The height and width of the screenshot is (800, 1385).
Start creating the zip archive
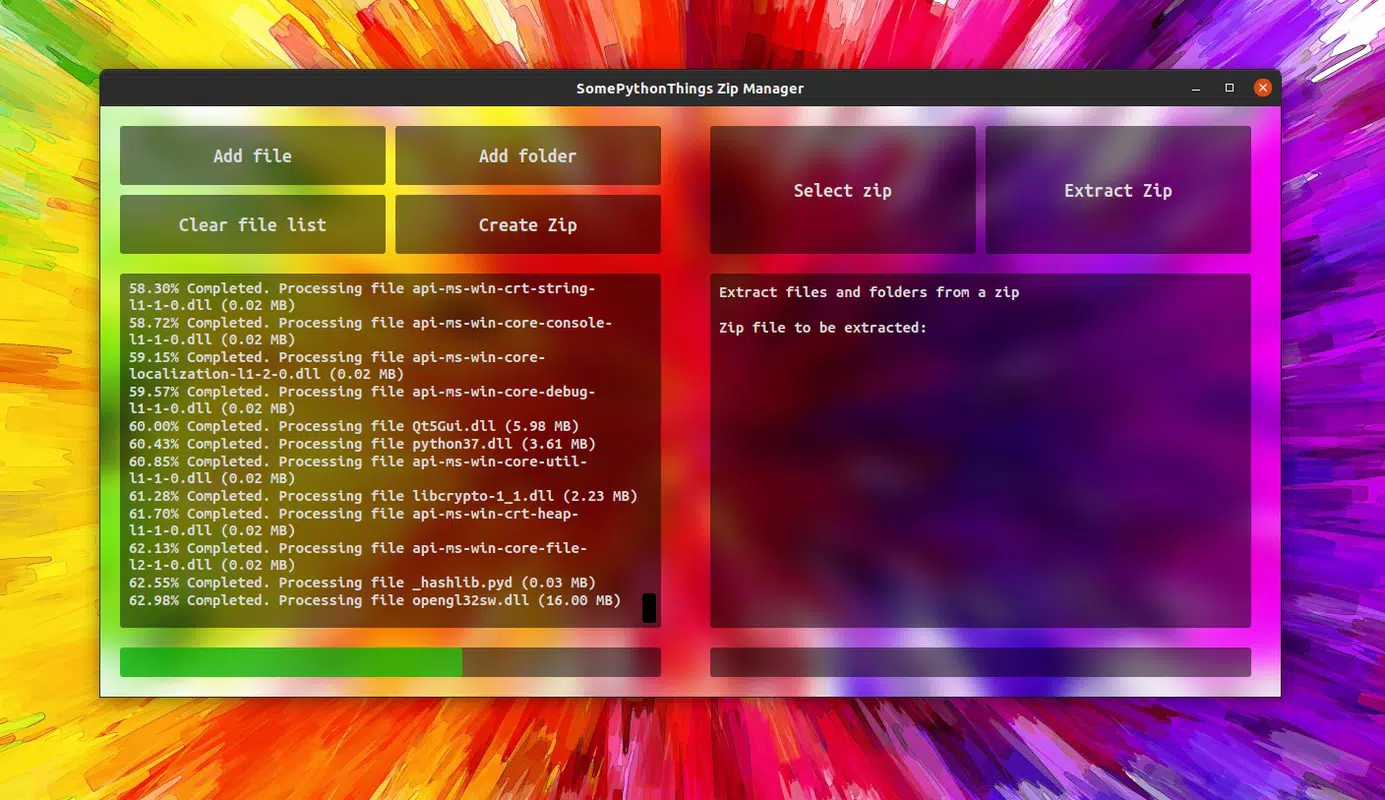point(527,224)
